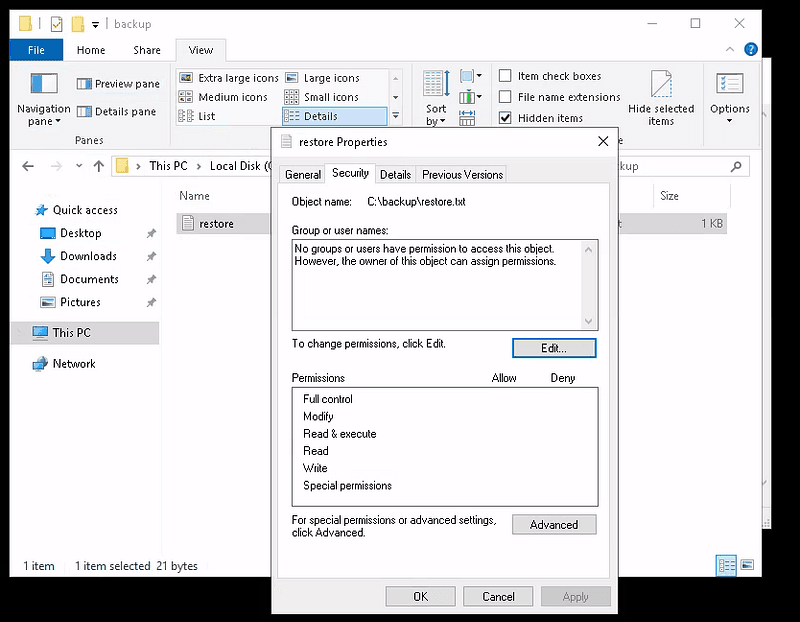
Task: Click the Edit button to change permissions
Action: 554,347
